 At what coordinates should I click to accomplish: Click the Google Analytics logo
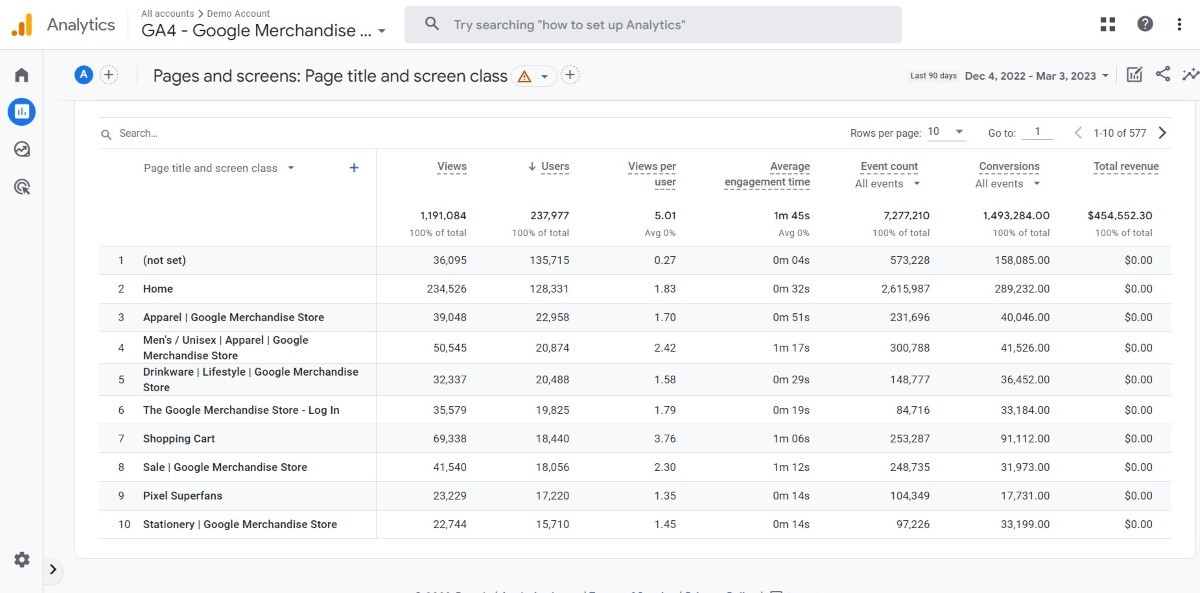click(22, 25)
